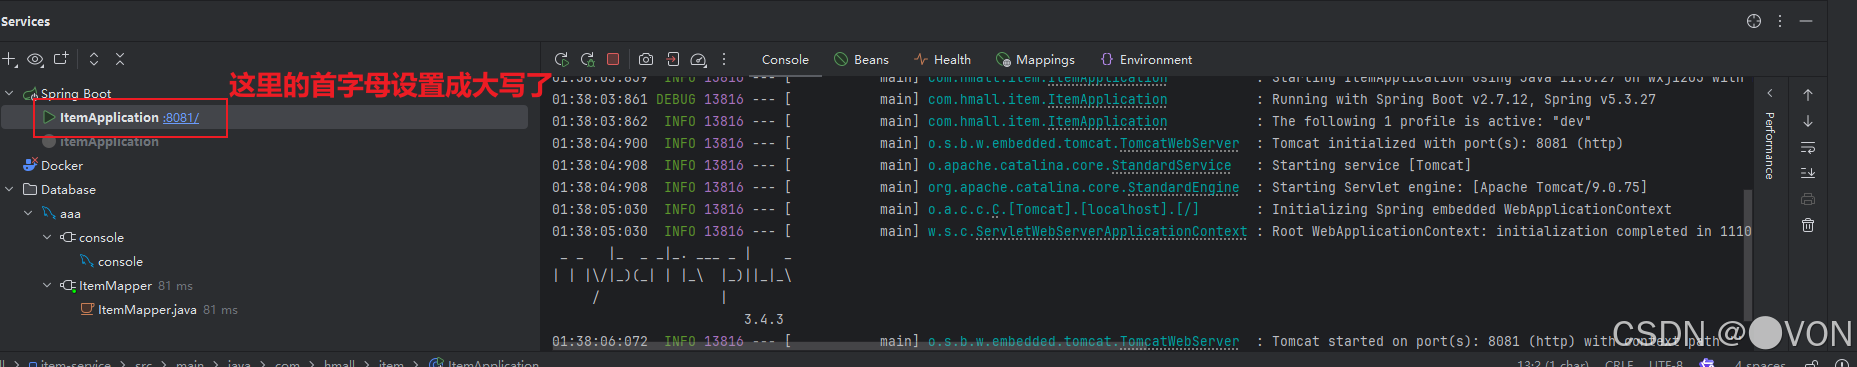The height and width of the screenshot is (367, 1857).
Task: Open the :8081/ link
Action: 181,117
